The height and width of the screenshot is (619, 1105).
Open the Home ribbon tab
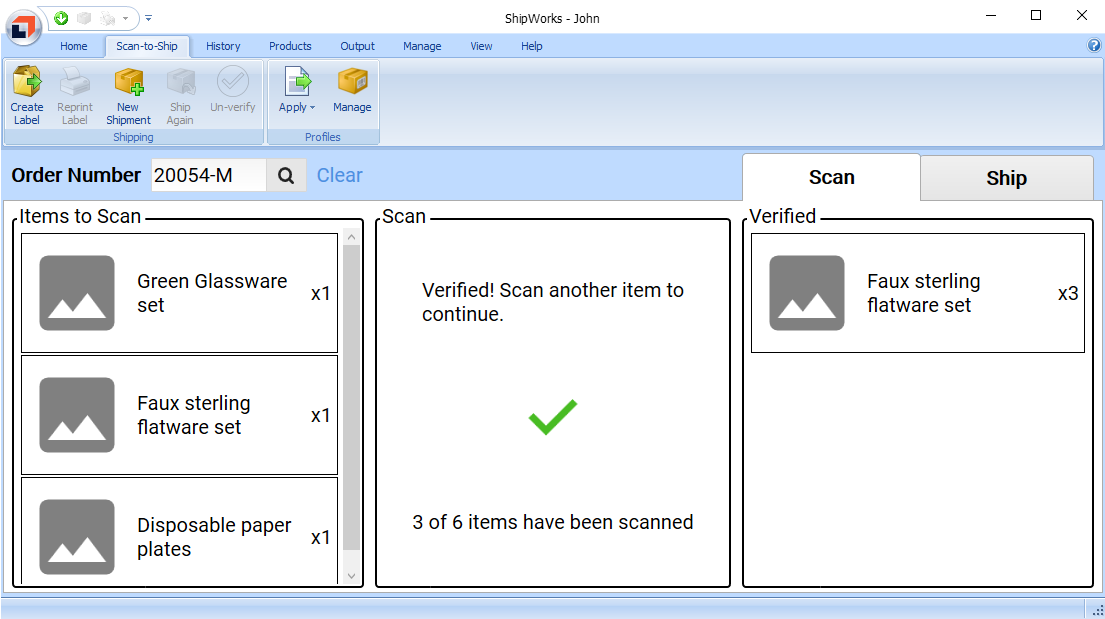coord(73,46)
